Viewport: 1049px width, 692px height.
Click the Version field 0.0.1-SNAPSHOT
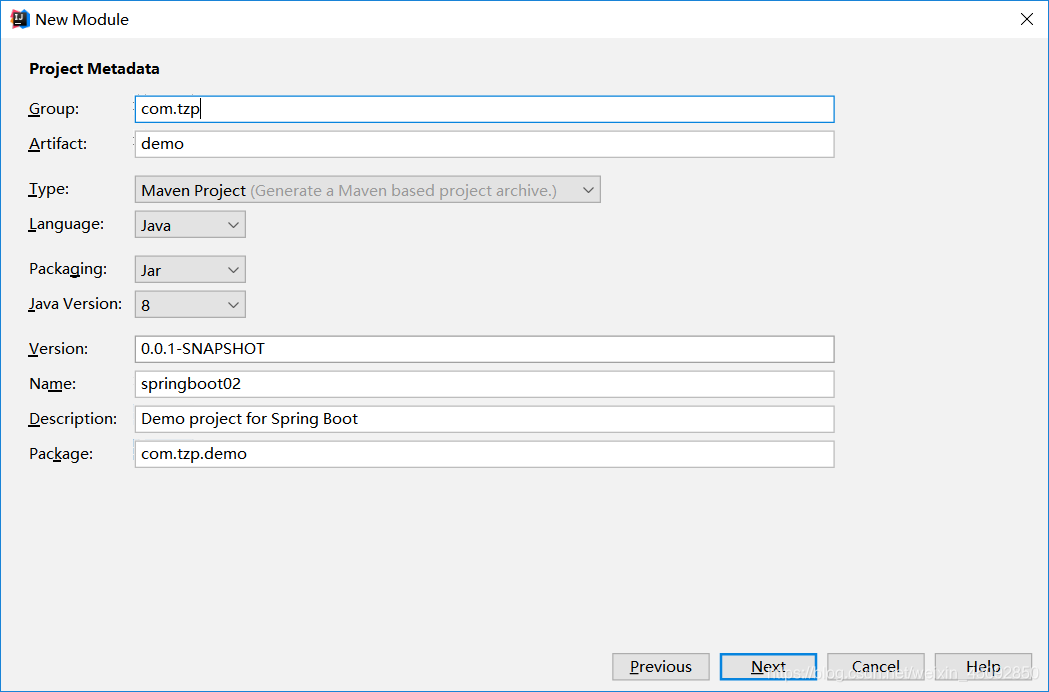(484, 349)
